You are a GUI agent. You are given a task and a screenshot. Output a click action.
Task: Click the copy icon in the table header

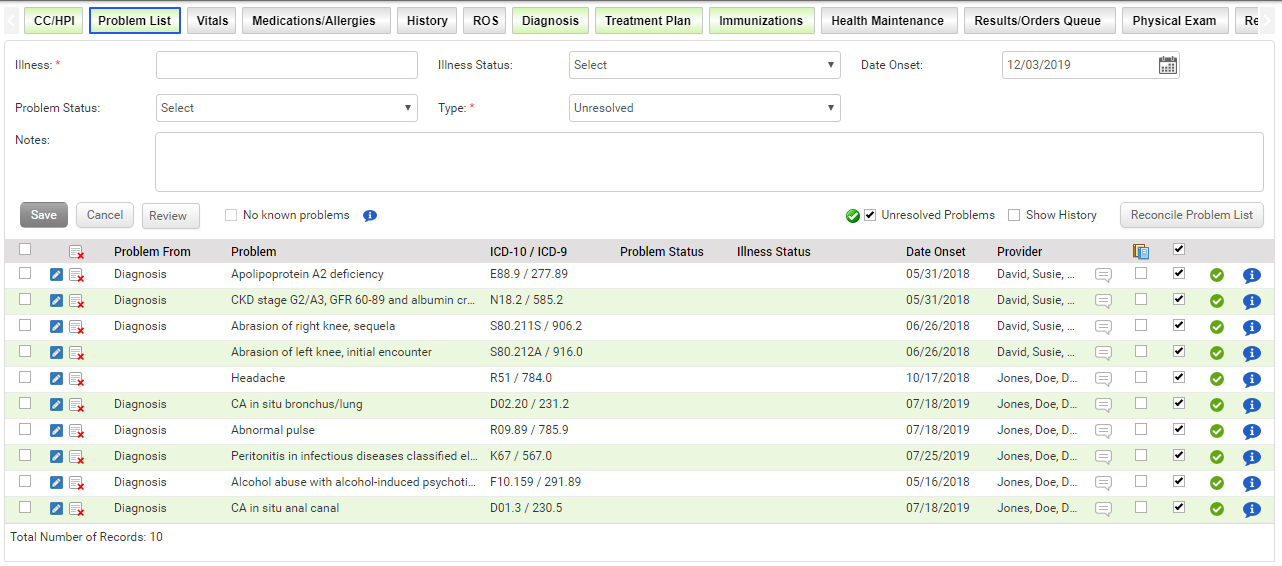point(1140,251)
